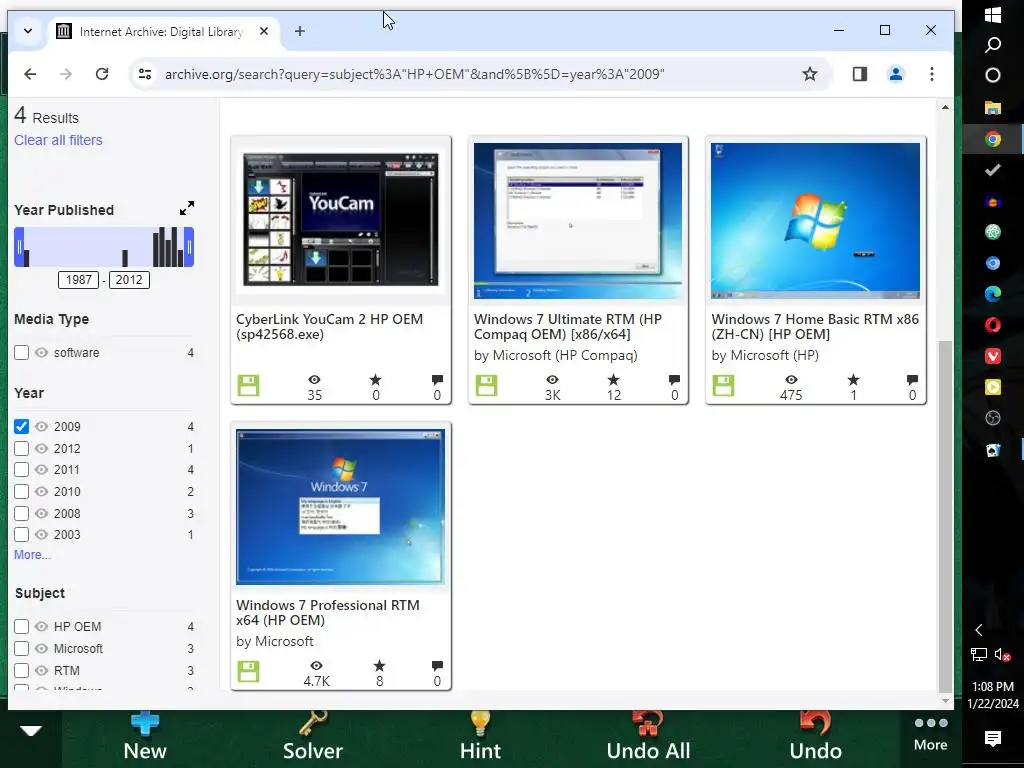
Task: Click the Chrome taskbar icon
Action: pos(993,139)
